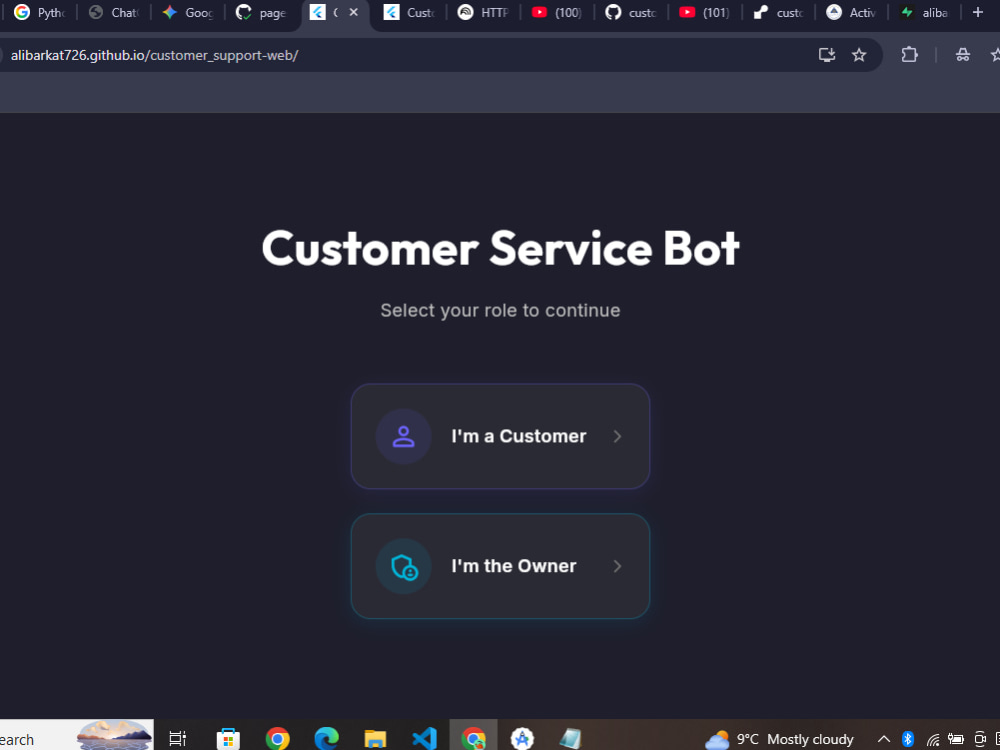Image resolution: width=1000 pixels, height=750 pixels.
Task: Switch to the "Activ" tab
Action: tap(851, 12)
